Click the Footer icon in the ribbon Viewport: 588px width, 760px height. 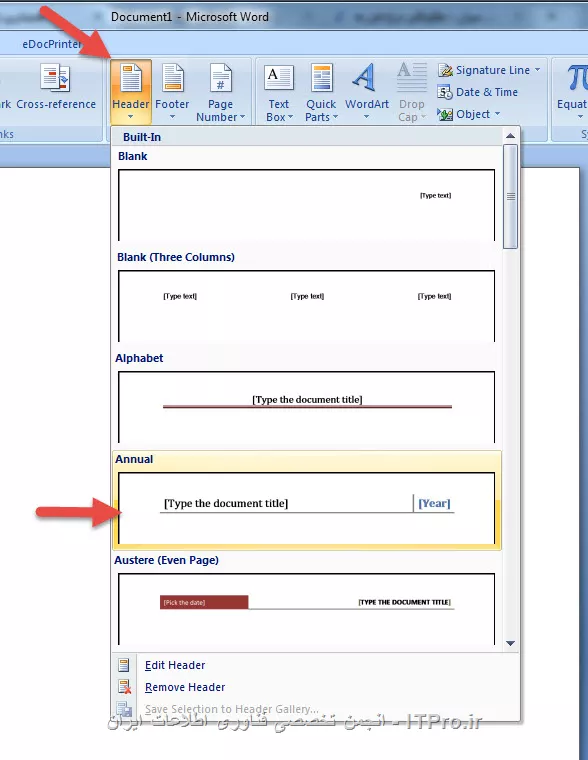173,79
